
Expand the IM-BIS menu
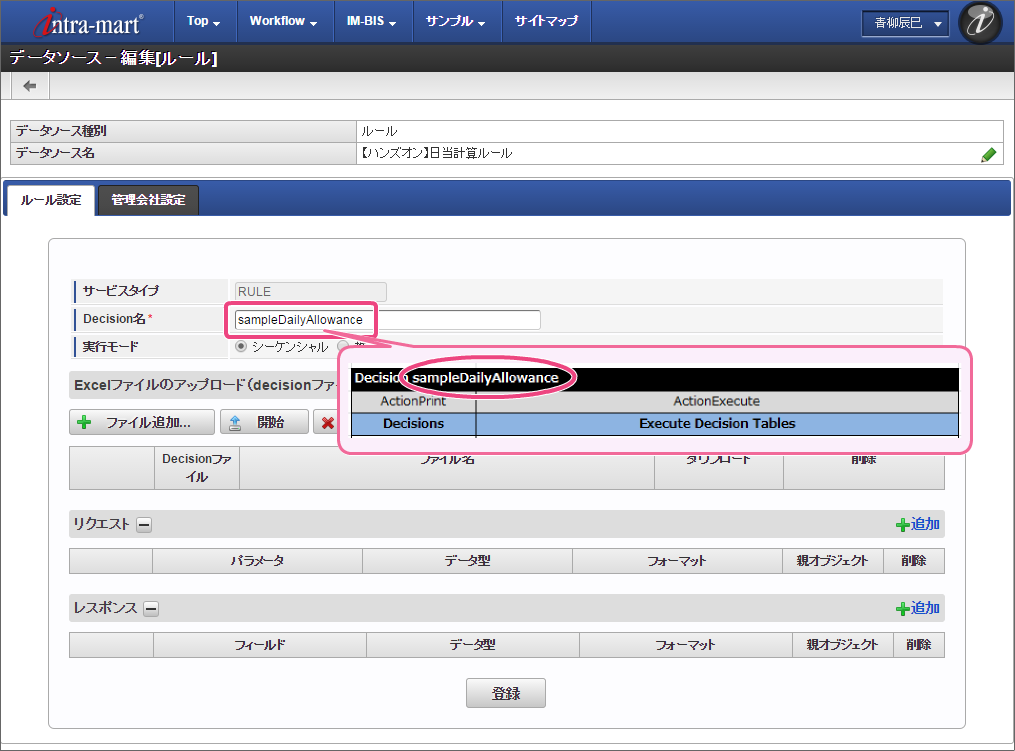point(371,21)
